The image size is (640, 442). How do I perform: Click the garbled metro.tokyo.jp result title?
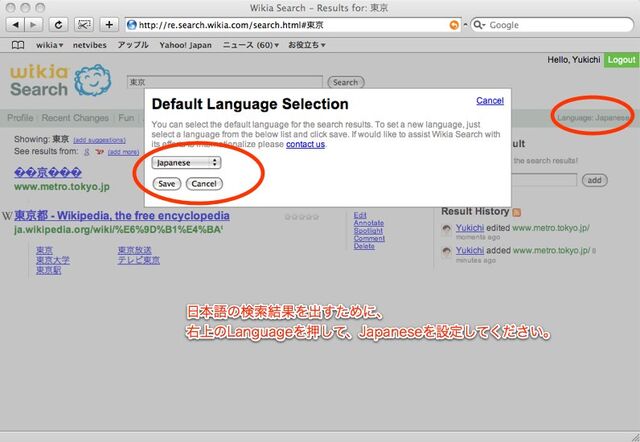click(48, 173)
